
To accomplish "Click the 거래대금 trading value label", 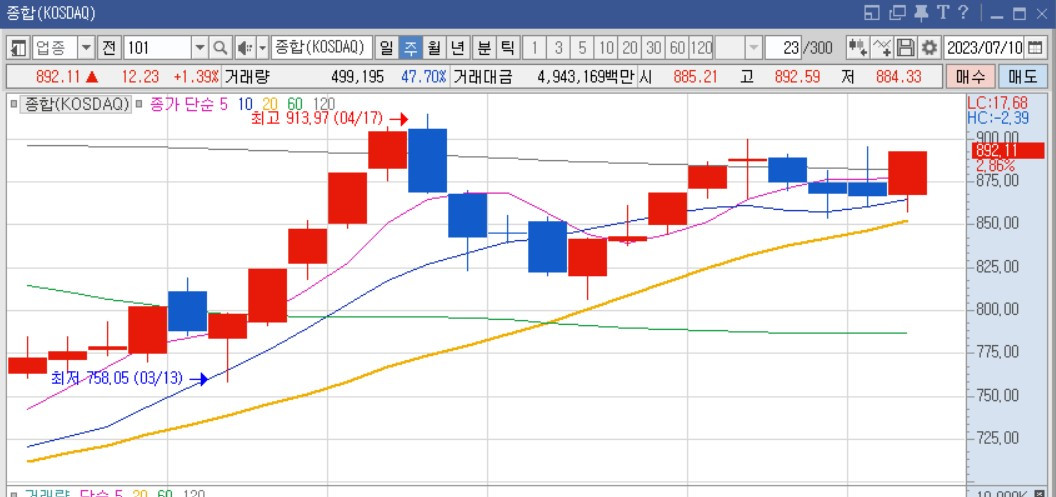I will [483, 77].
